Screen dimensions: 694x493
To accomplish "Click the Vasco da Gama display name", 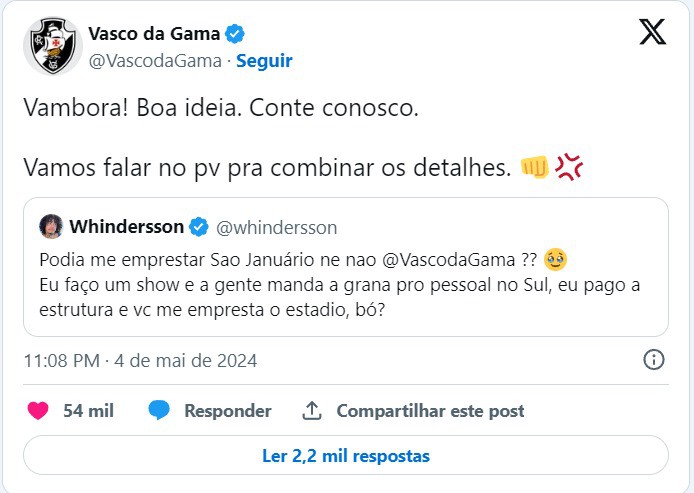I will [x=154, y=34].
